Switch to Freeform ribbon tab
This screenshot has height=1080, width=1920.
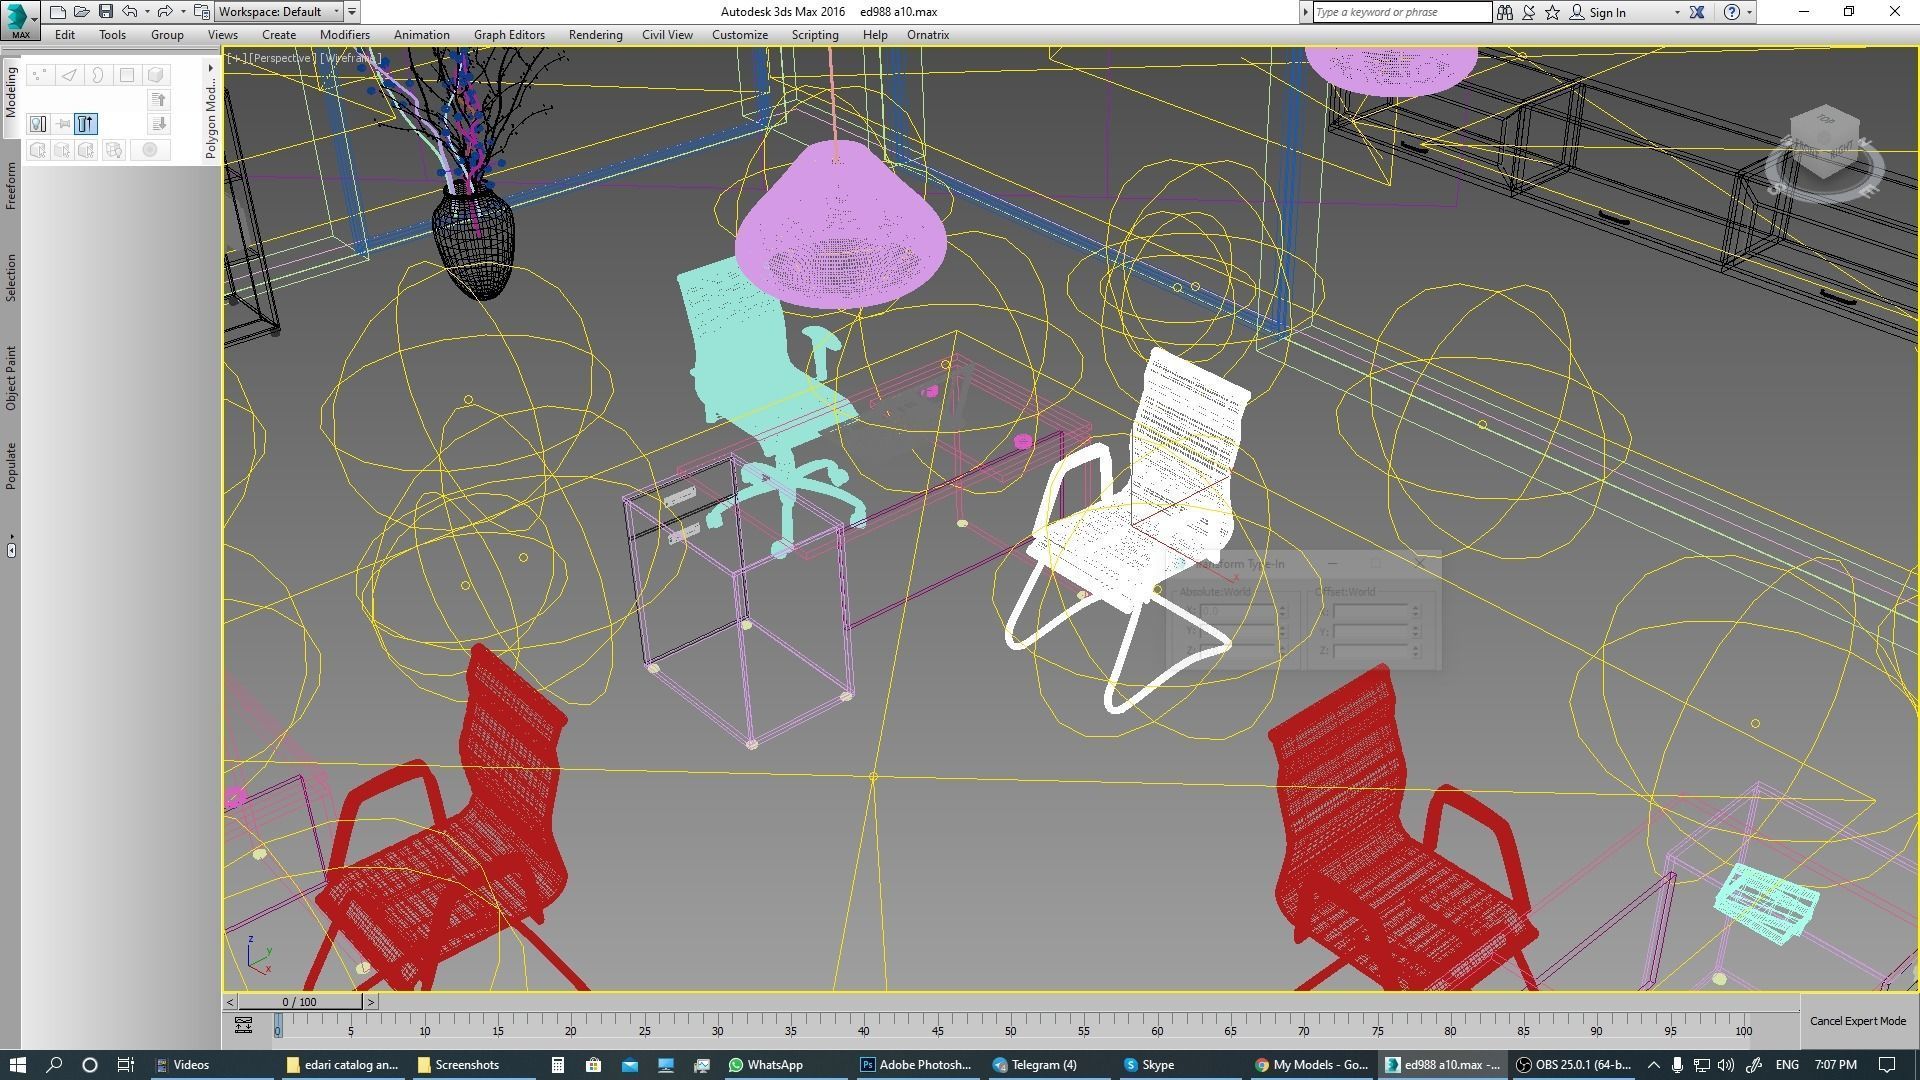tap(11, 185)
